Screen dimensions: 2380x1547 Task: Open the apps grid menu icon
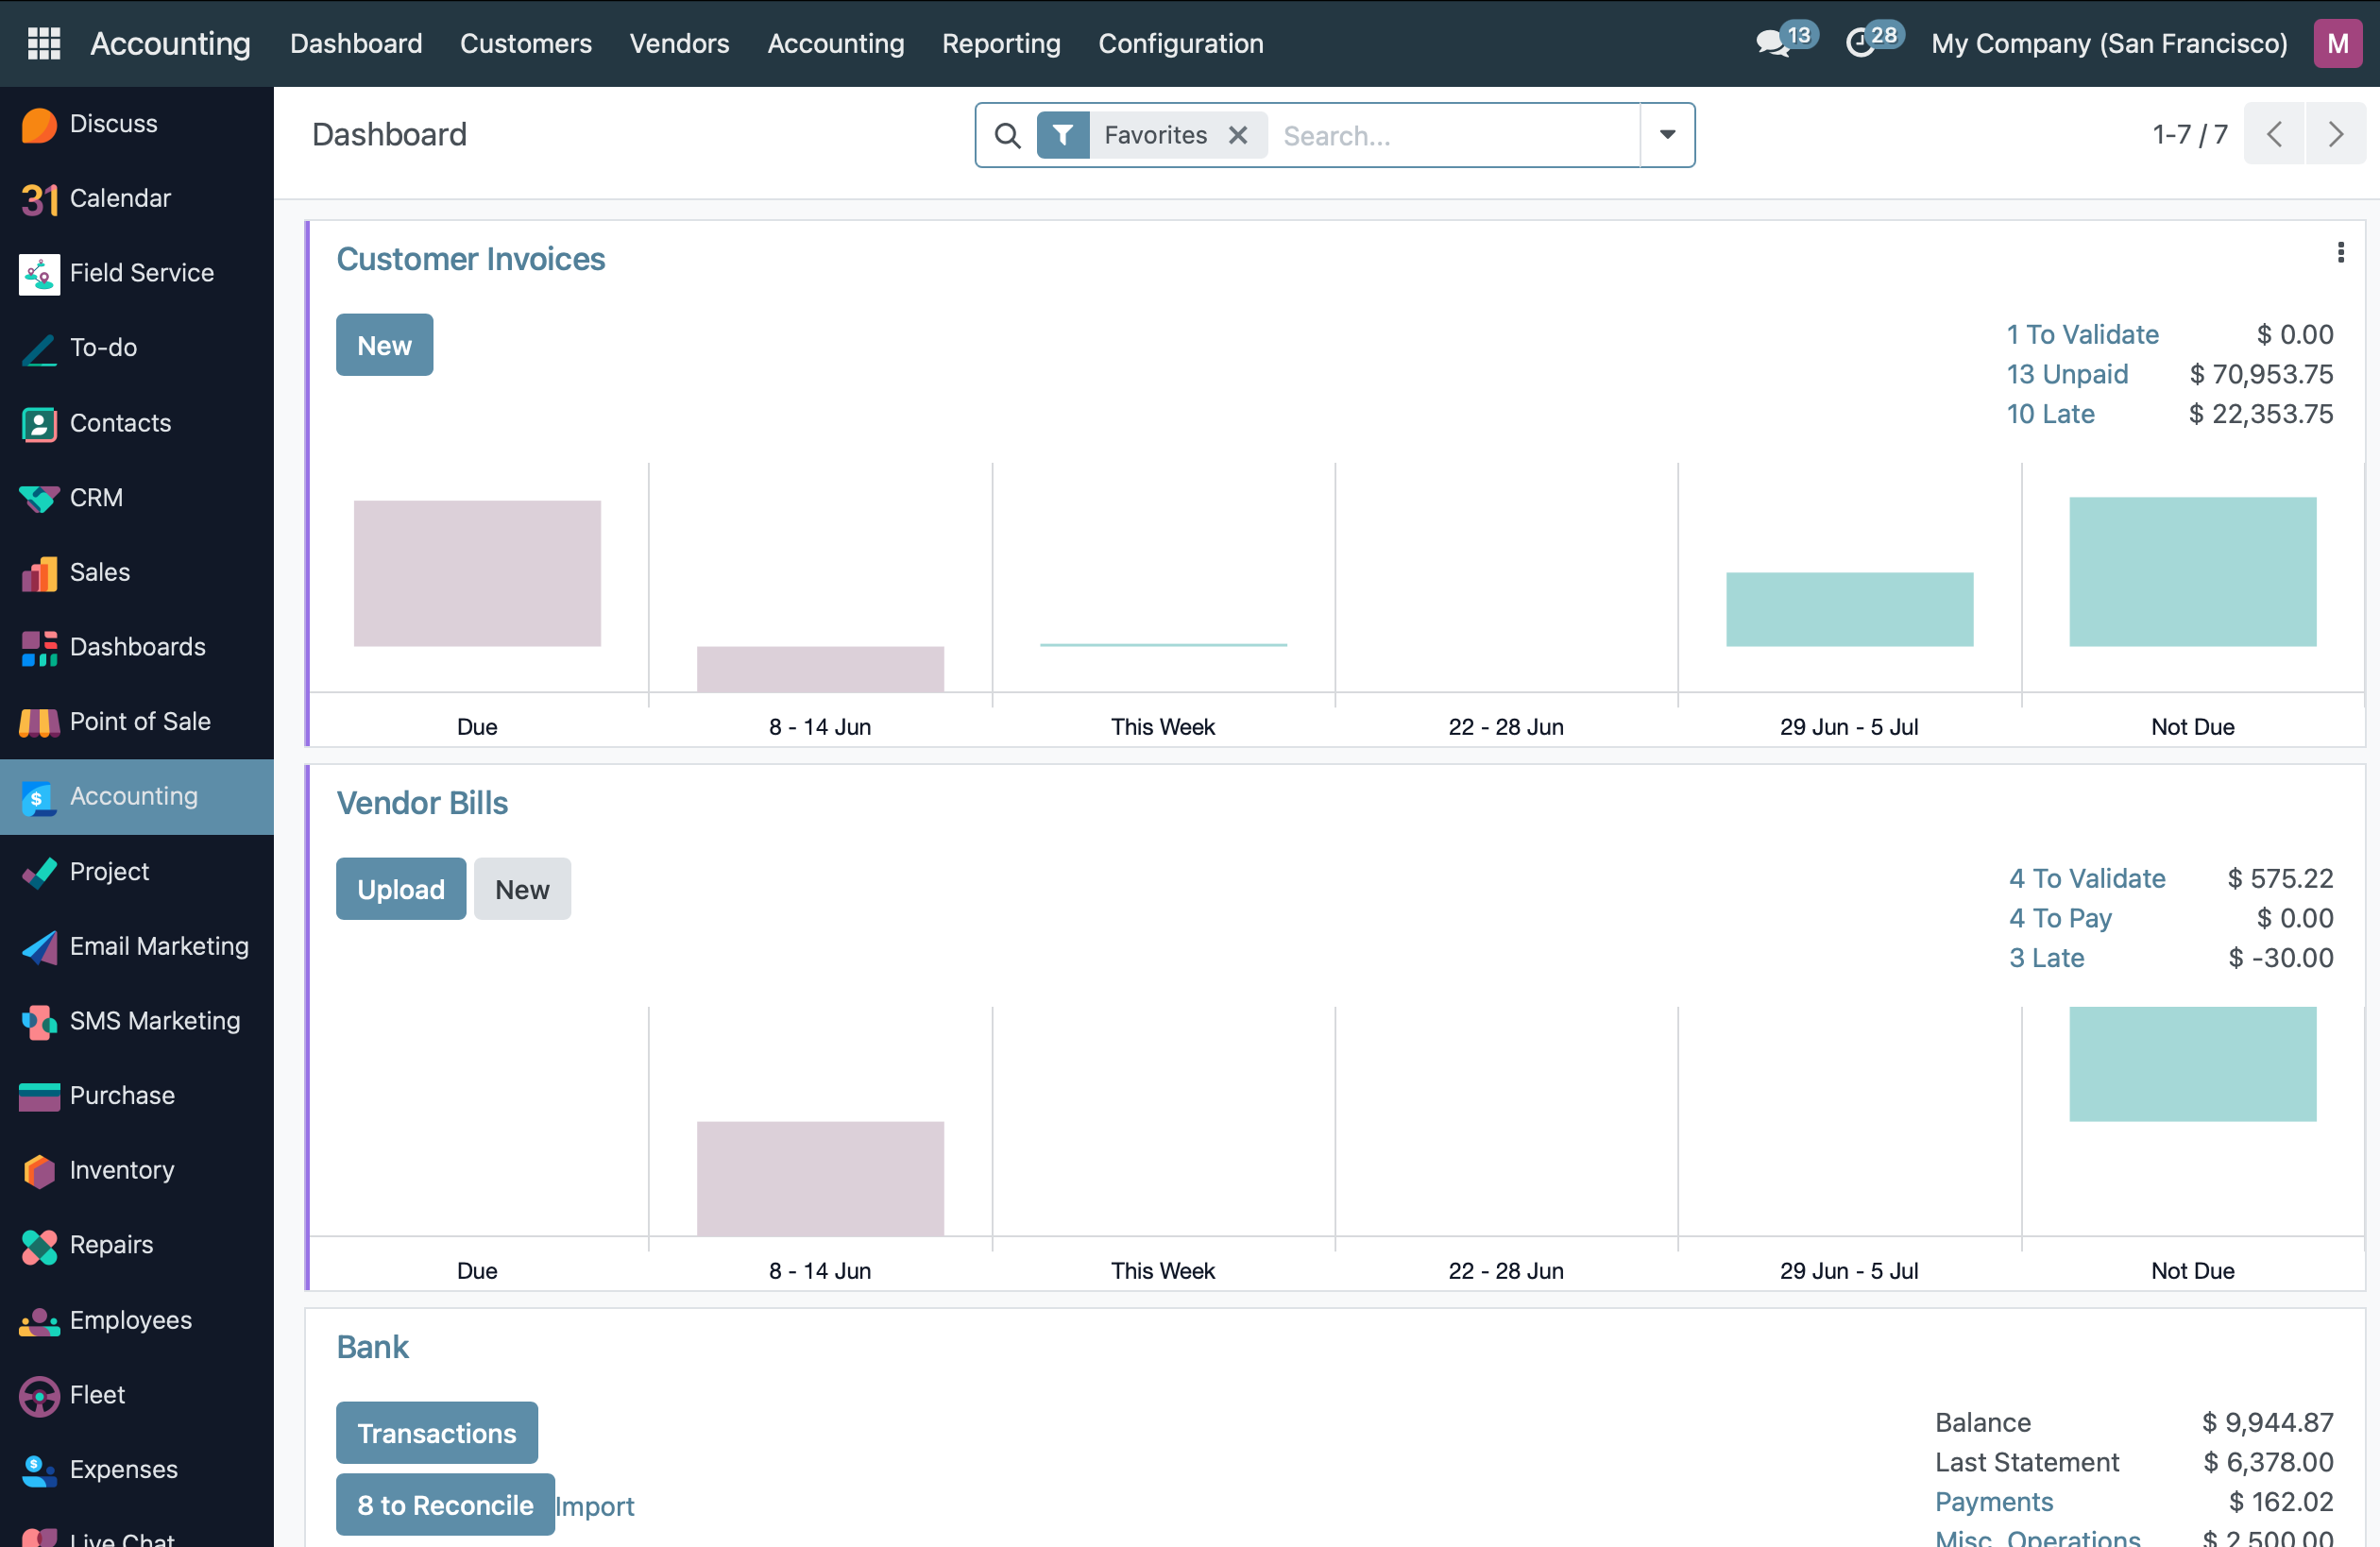tap(43, 43)
